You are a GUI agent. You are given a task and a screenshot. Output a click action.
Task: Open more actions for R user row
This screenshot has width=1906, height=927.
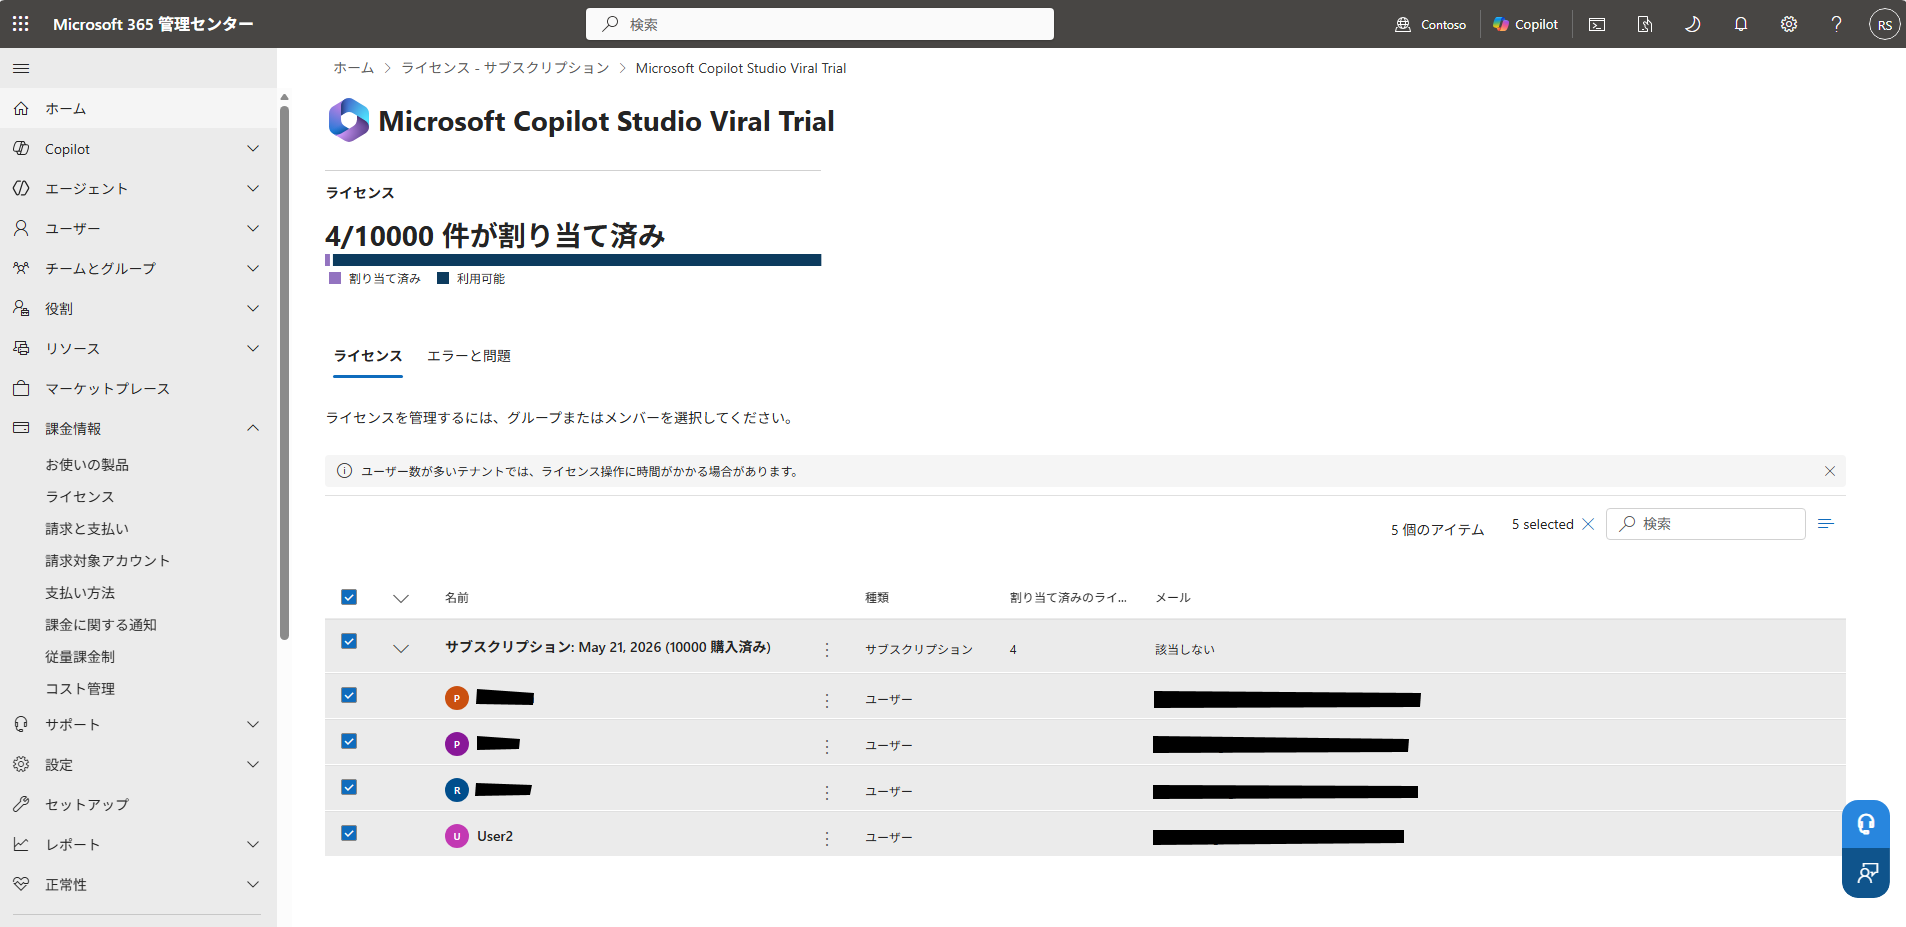(827, 791)
